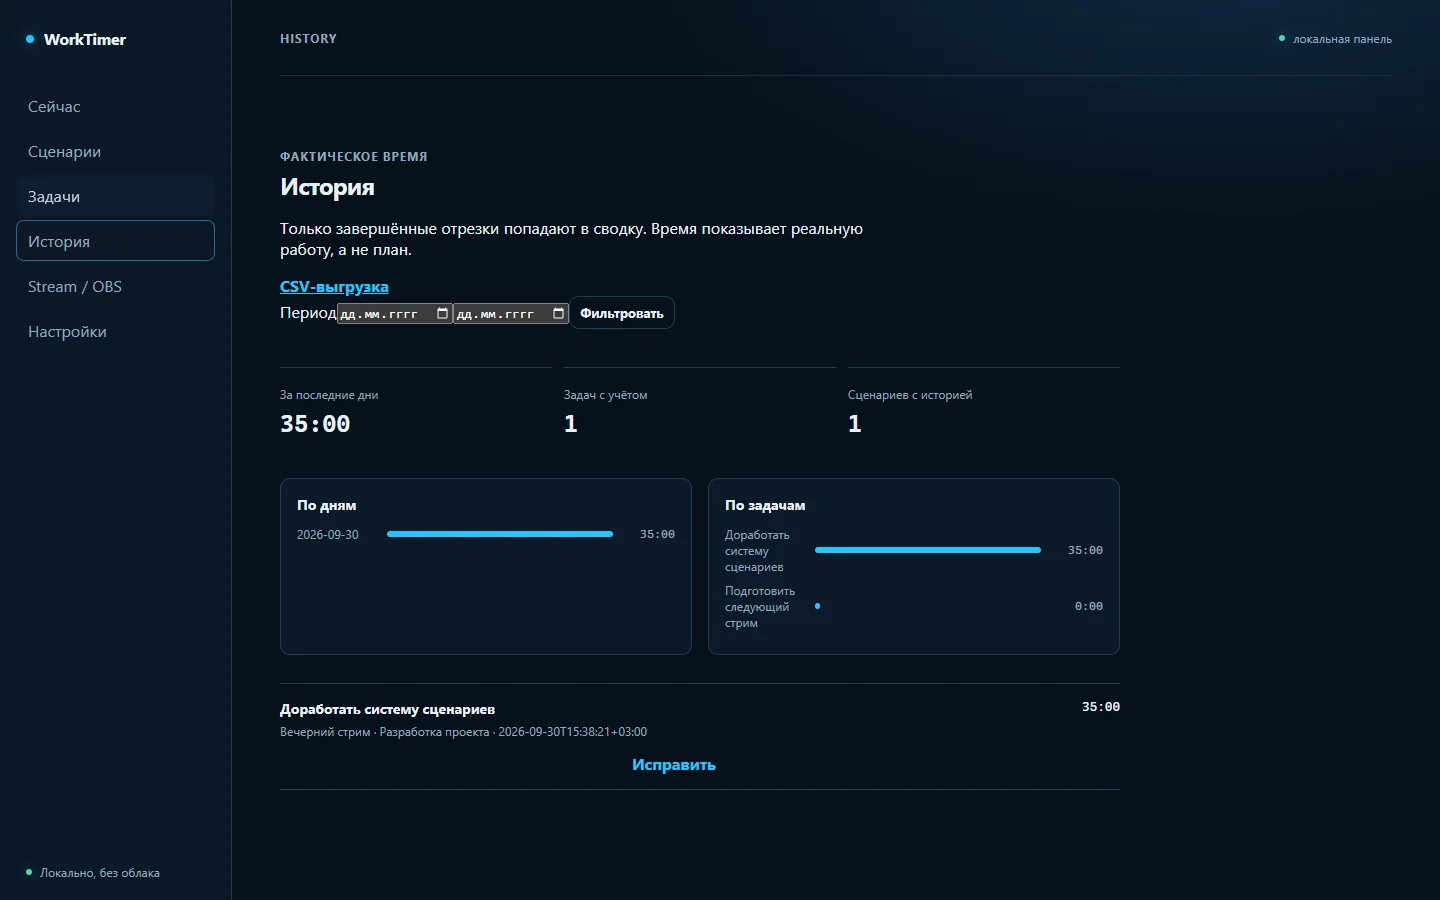Image resolution: width=1440 pixels, height=900 pixels.
Task: Click Подготовить следующий стрим task label
Action: coord(760,607)
